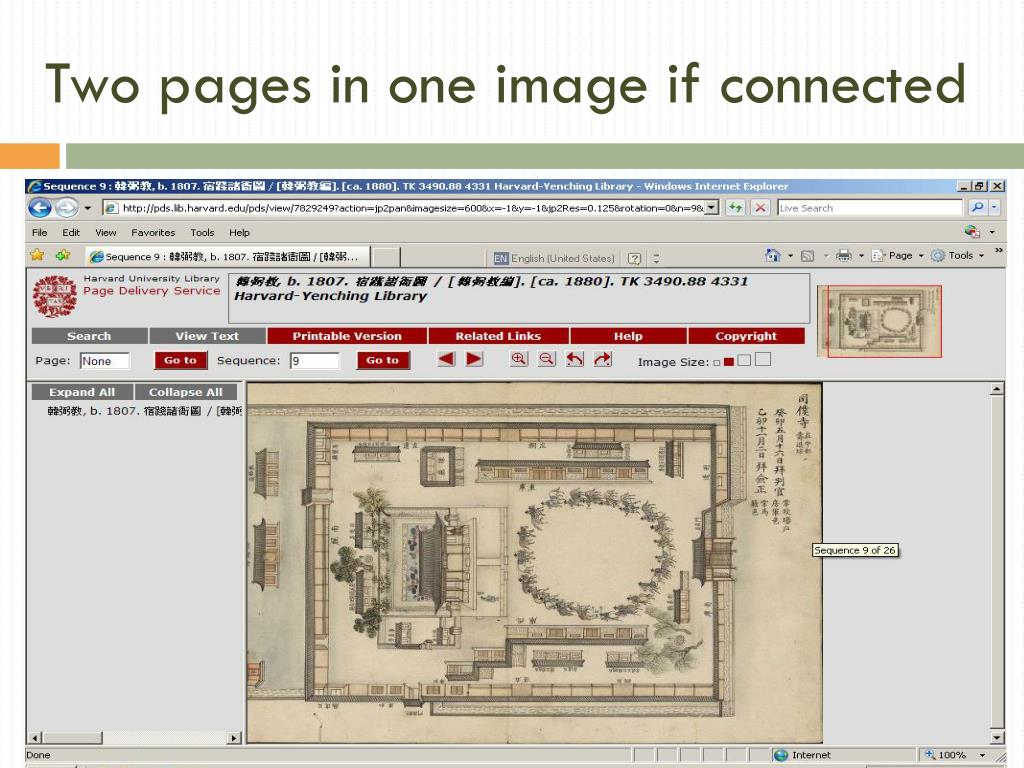Click Add to Favorites star-plus icon
Image resolution: width=1024 pixels, height=768 pixels.
coord(63,255)
